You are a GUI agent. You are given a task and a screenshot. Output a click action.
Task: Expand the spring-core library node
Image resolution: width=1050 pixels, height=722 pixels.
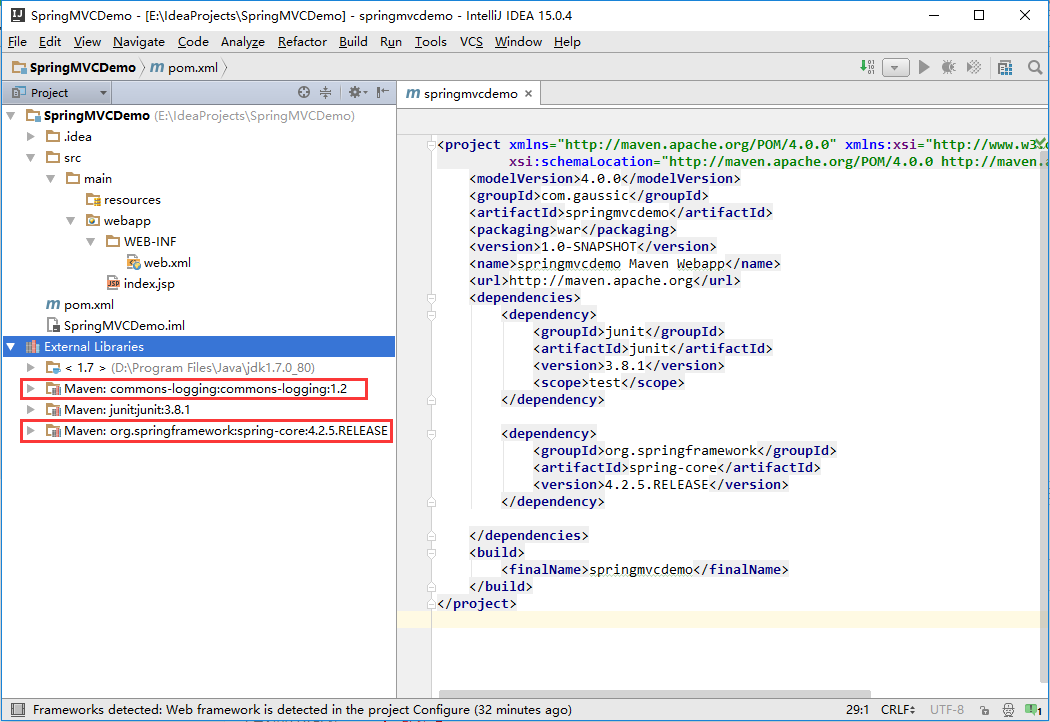31,431
